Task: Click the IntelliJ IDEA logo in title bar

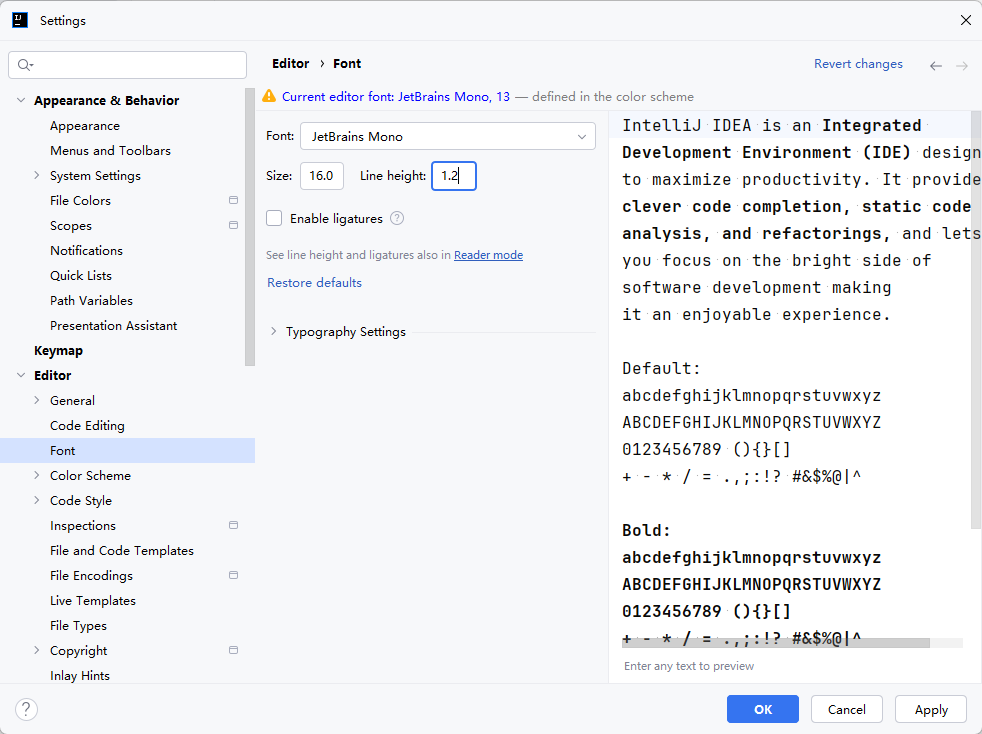Action: (x=20, y=20)
